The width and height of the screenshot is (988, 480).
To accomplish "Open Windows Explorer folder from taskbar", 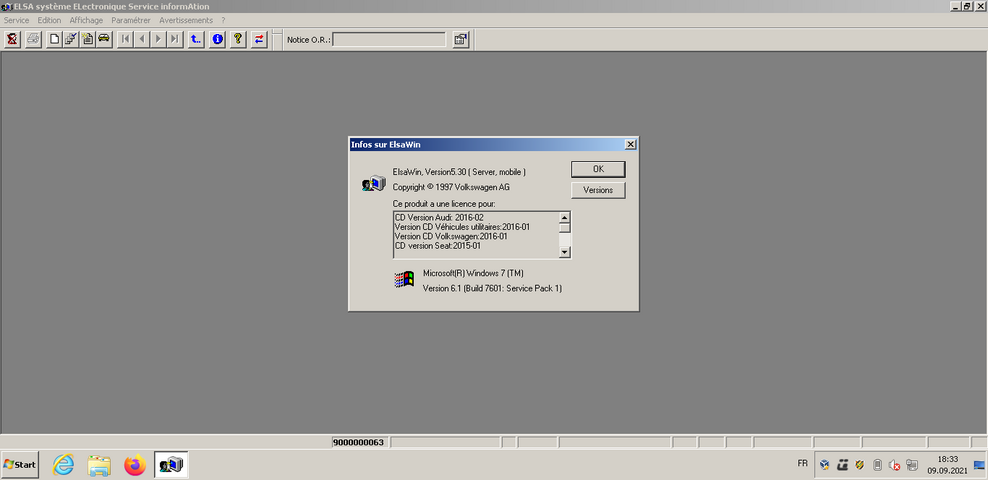I will (99, 466).
